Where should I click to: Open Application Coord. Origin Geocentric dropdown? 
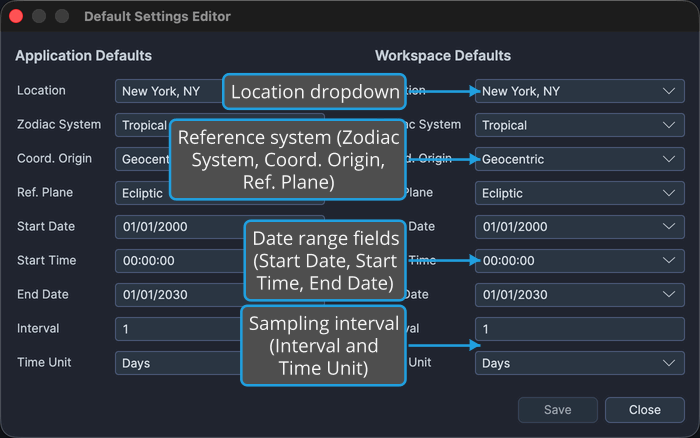click(x=142, y=159)
